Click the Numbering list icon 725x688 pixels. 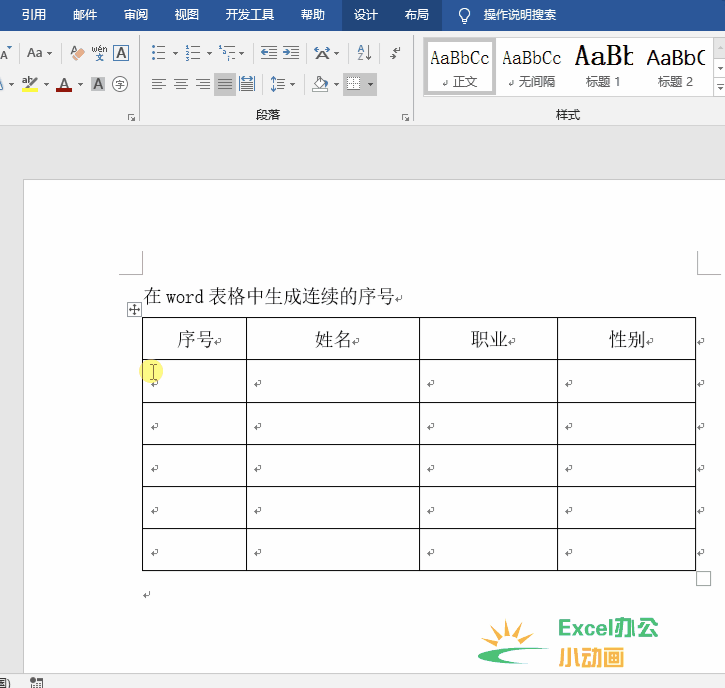click(x=193, y=53)
